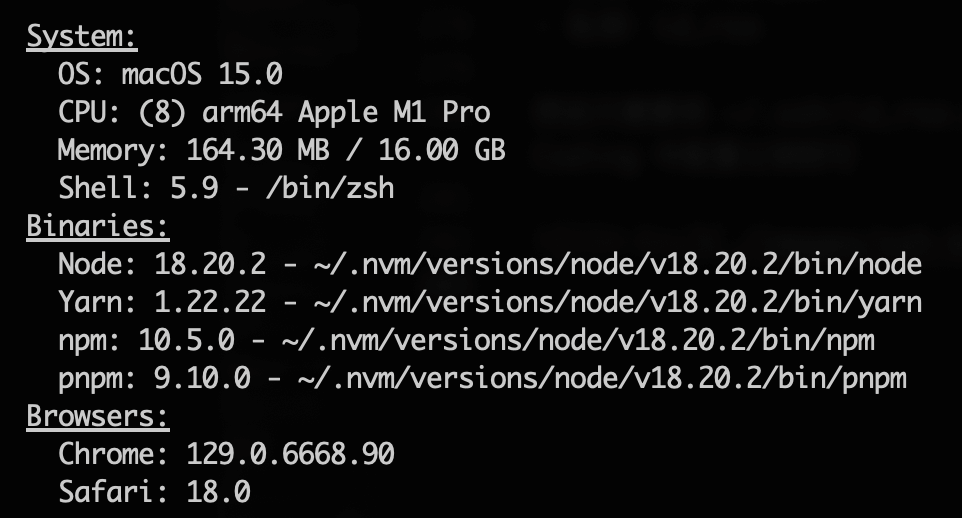Click the Shell 5.9 /bin/zsh line
The width and height of the screenshot is (962, 518).
[x=226, y=188]
